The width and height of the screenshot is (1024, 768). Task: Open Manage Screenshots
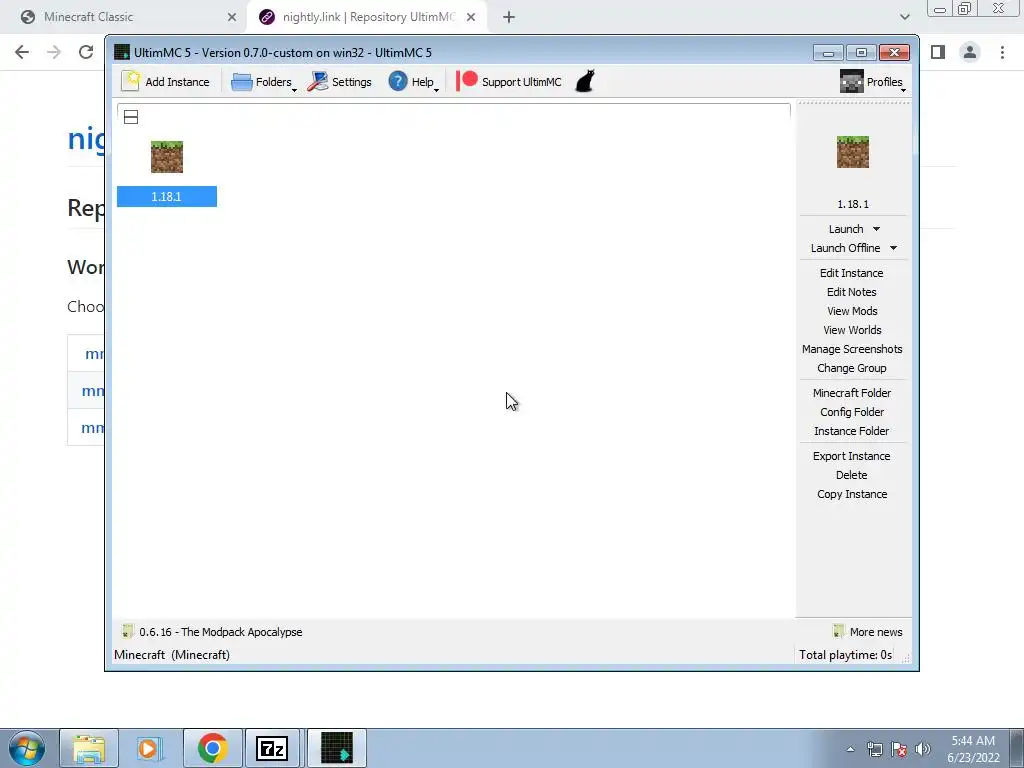[x=852, y=349]
